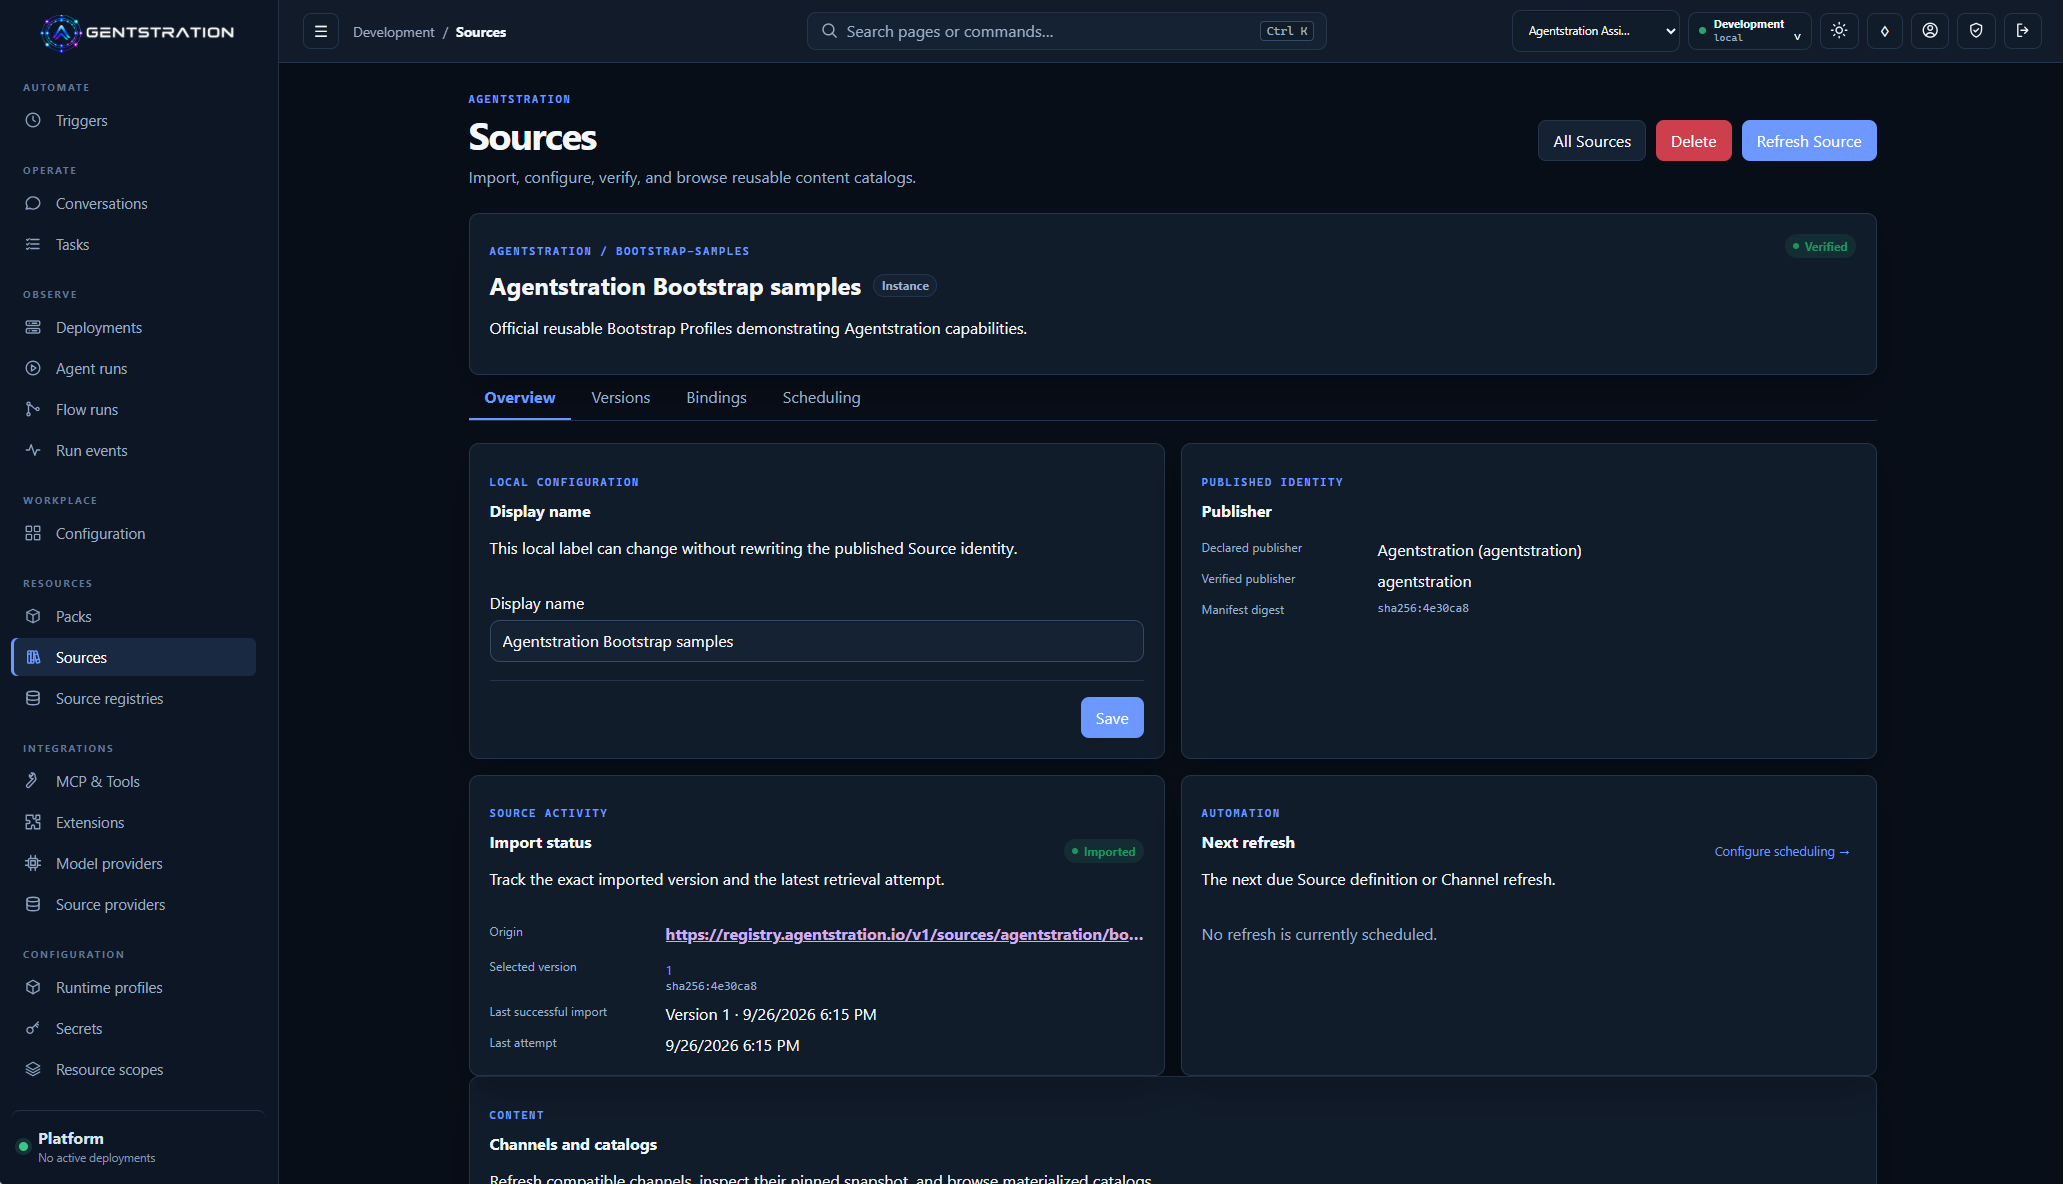Click Source registries database icon
Image resolution: width=2063 pixels, height=1184 pixels.
(33, 698)
